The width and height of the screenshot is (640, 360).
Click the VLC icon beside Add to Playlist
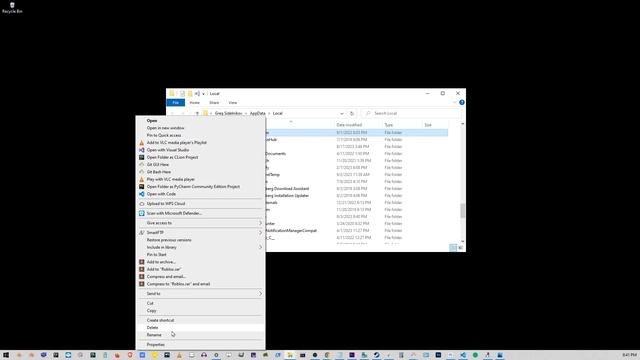point(142,142)
